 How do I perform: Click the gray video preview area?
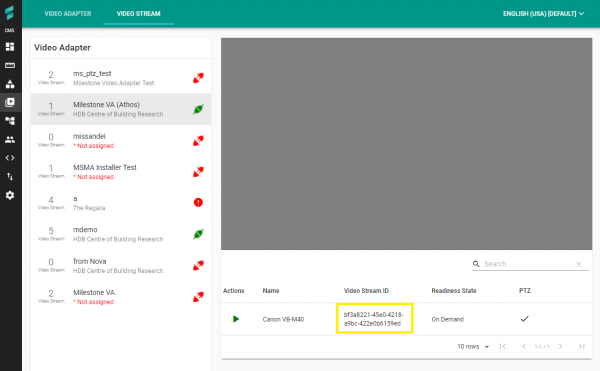click(x=406, y=144)
